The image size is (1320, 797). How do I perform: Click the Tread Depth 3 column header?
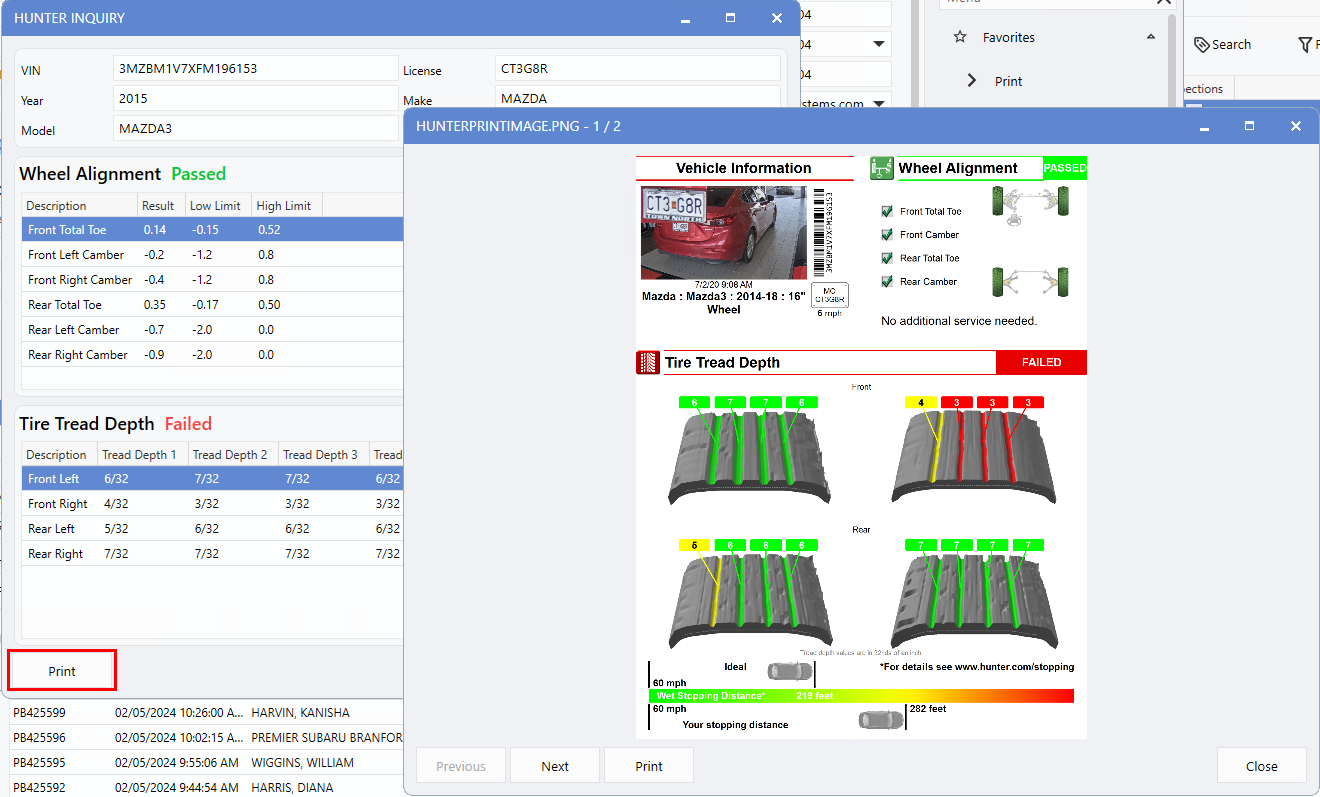(x=323, y=454)
